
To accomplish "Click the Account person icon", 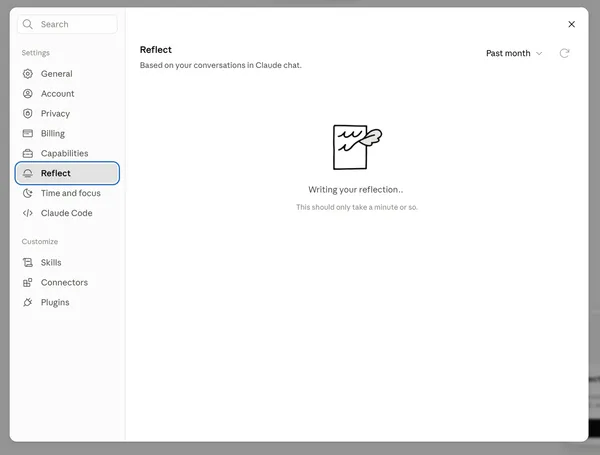I will tap(28, 93).
